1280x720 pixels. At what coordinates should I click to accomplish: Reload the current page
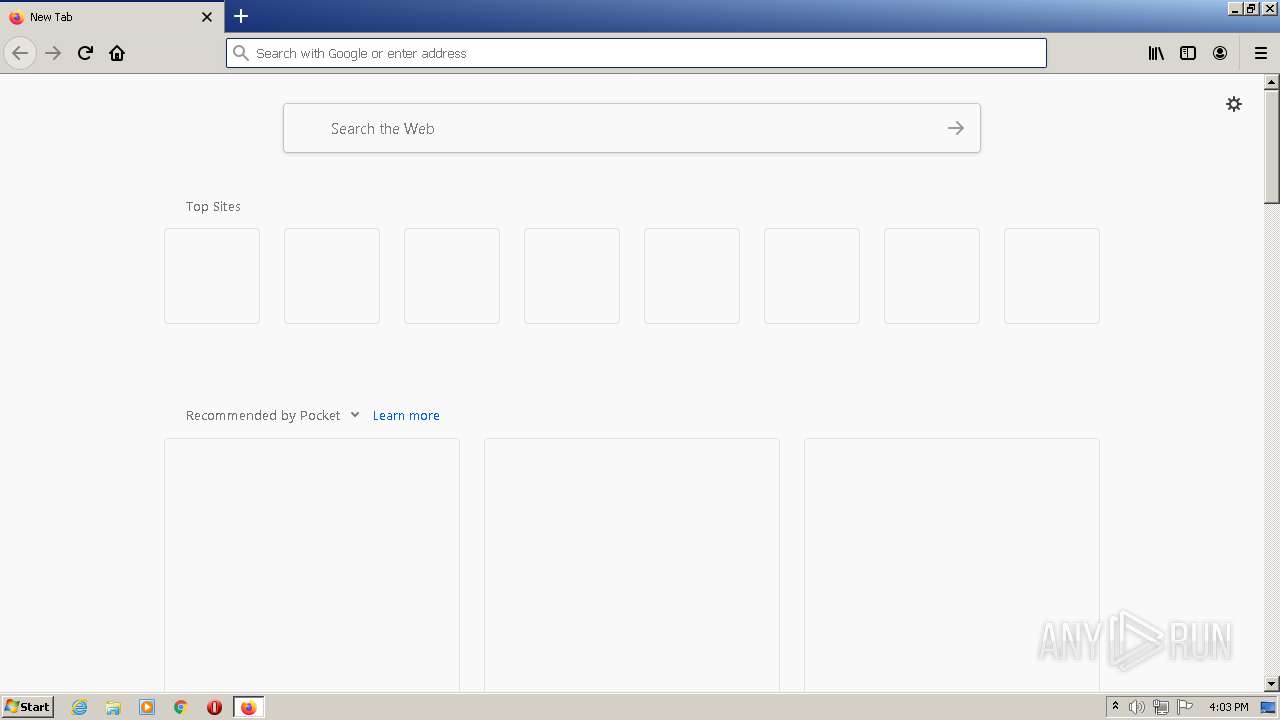click(85, 53)
